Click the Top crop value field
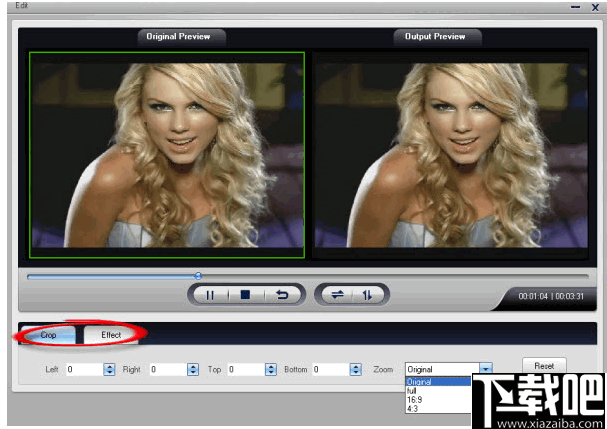 click(x=246, y=369)
